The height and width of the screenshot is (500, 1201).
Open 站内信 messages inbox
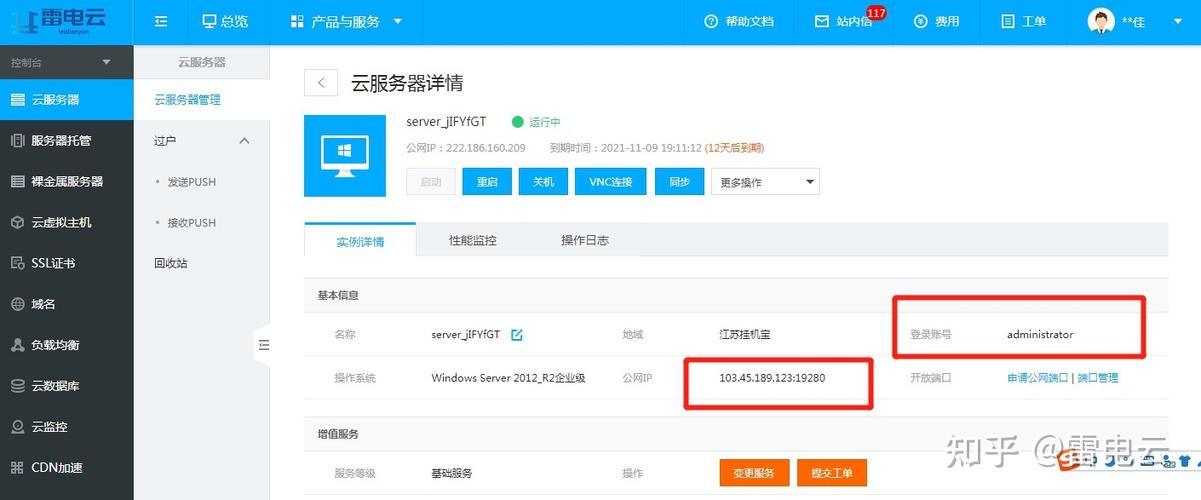843,21
